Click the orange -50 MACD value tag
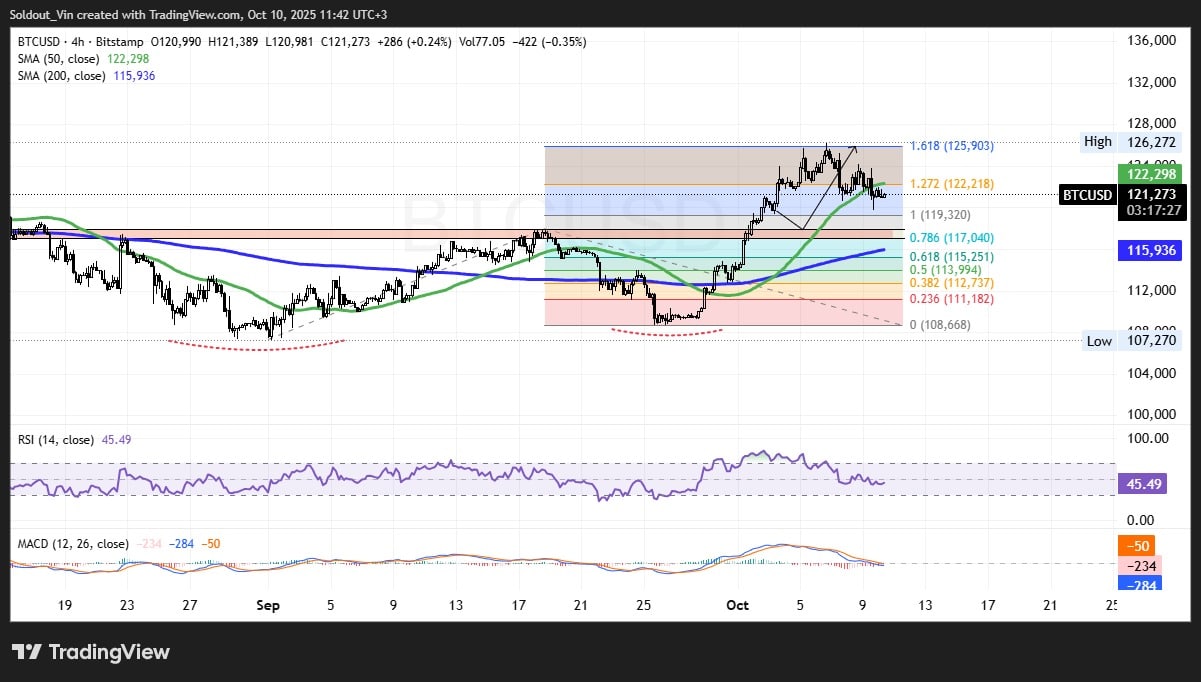This screenshot has width=1201, height=682. (x=1139, y=546)
